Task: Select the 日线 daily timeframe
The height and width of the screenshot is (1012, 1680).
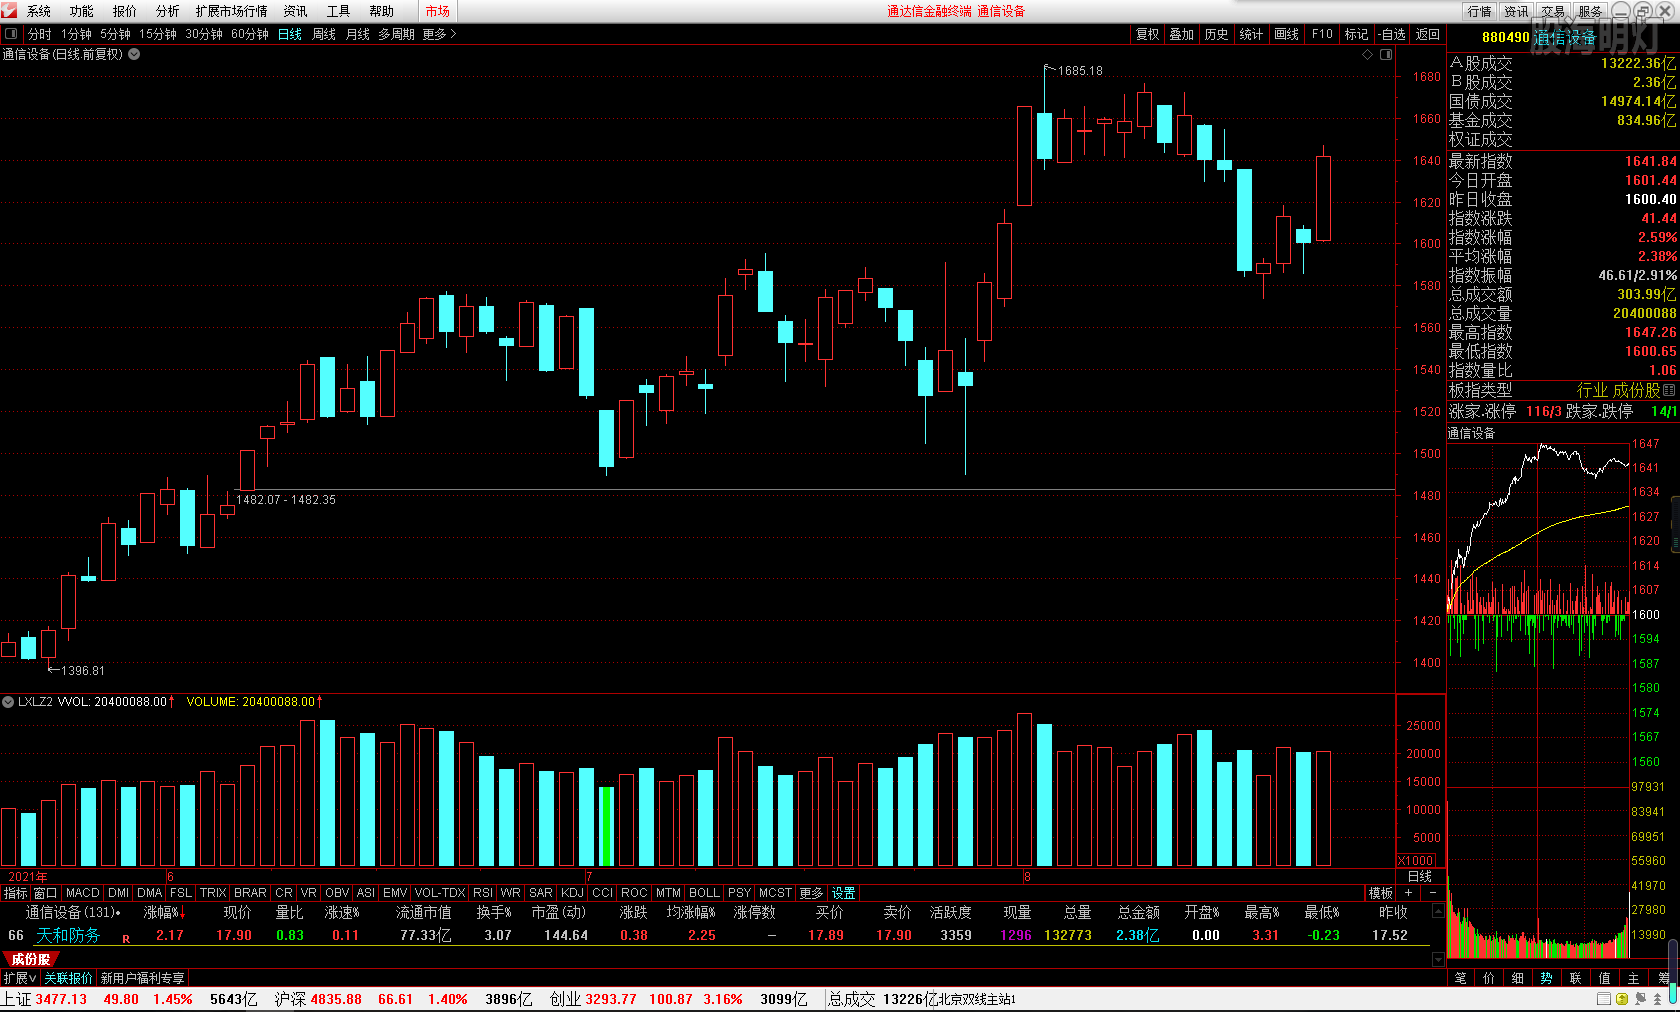Action: coord(290,34)
